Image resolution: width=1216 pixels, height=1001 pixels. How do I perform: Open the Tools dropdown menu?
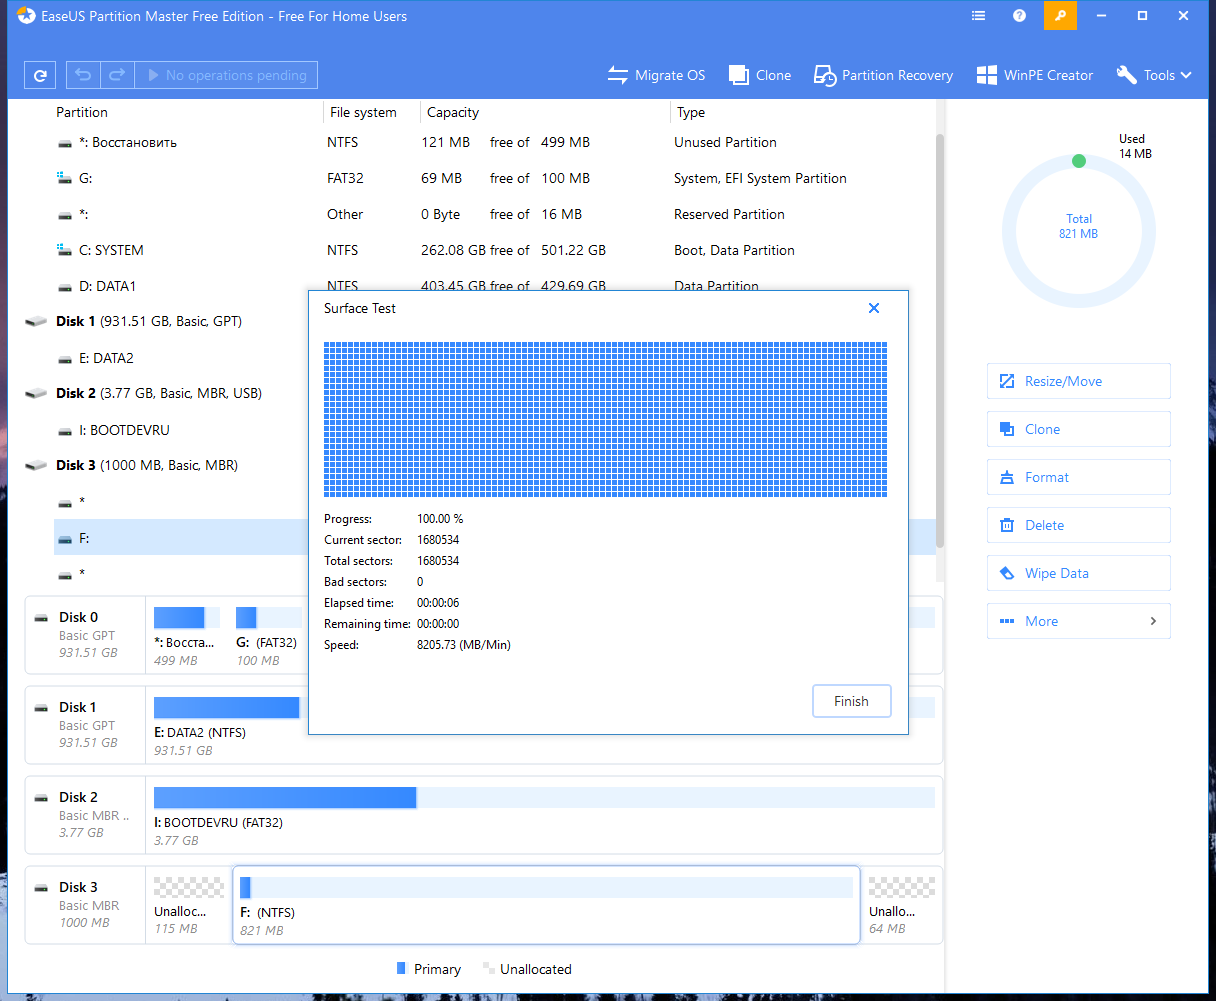coord(1154,75)
